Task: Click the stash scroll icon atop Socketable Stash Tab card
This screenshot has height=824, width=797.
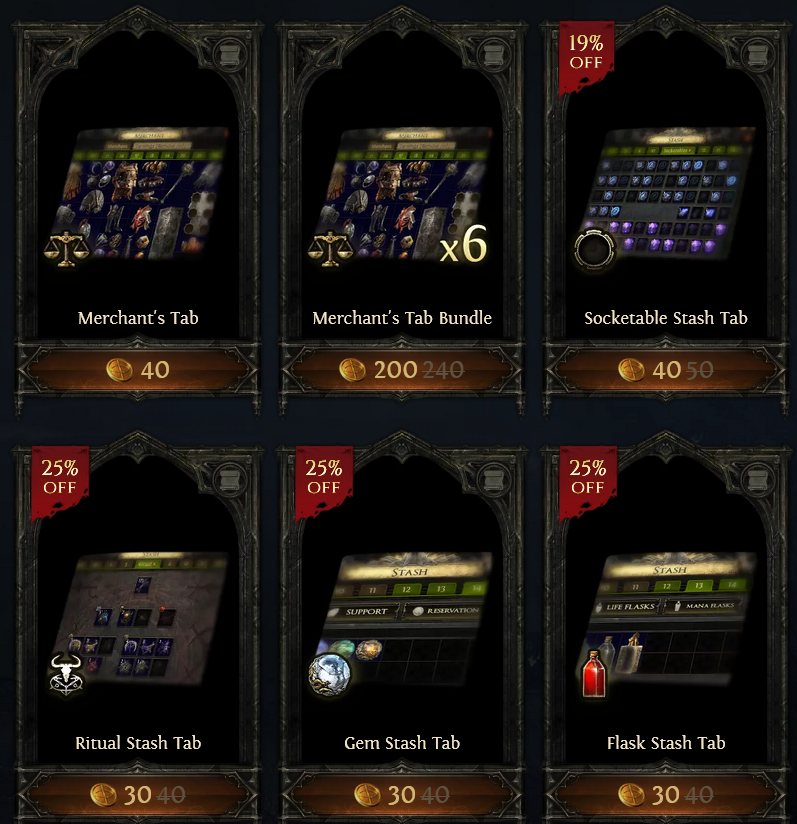Action: point(758,54)
